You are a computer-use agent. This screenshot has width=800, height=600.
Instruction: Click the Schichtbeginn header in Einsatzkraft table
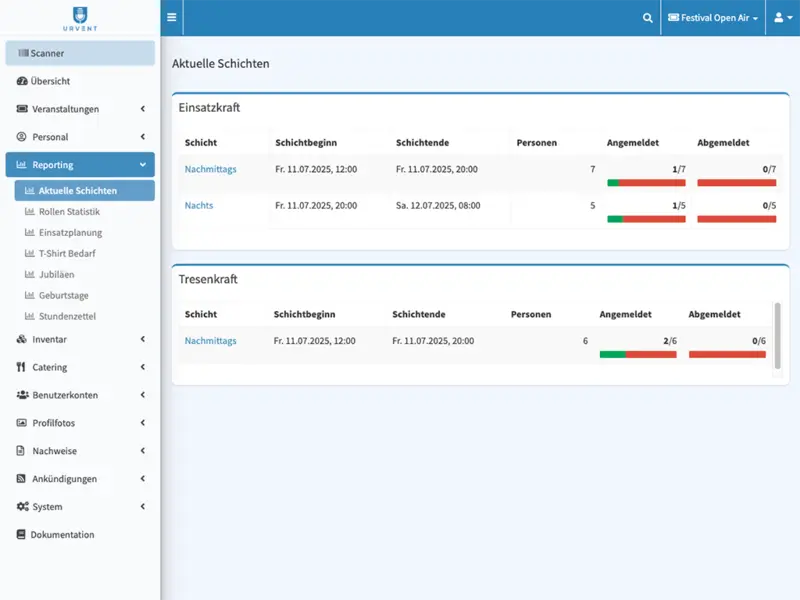point(306,142)
